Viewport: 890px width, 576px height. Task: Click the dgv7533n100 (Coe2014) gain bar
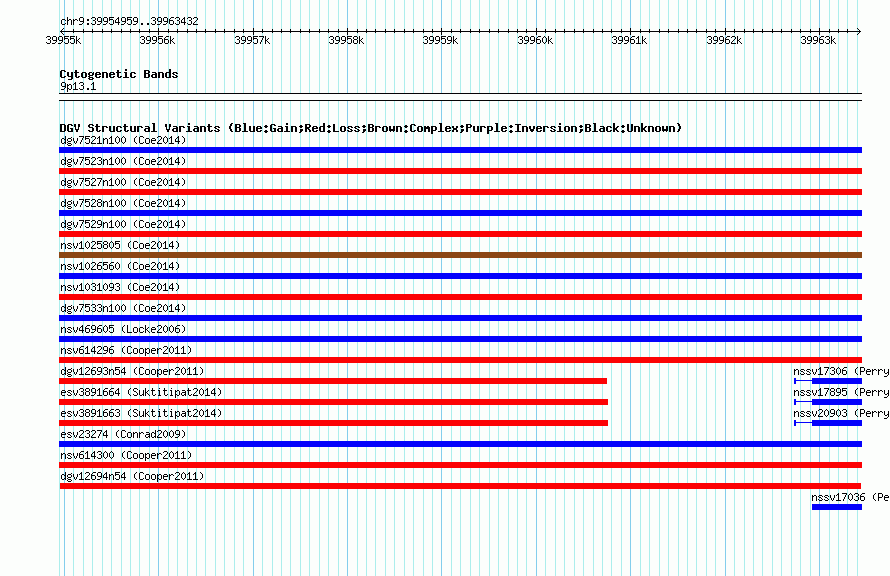tap(460, 318)
